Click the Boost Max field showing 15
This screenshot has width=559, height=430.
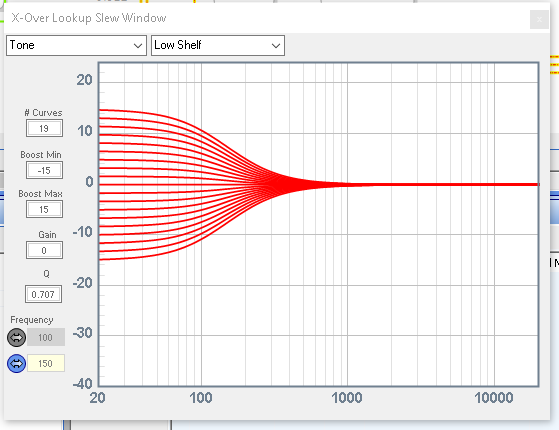pyautogui.click(x=44, y=209)
